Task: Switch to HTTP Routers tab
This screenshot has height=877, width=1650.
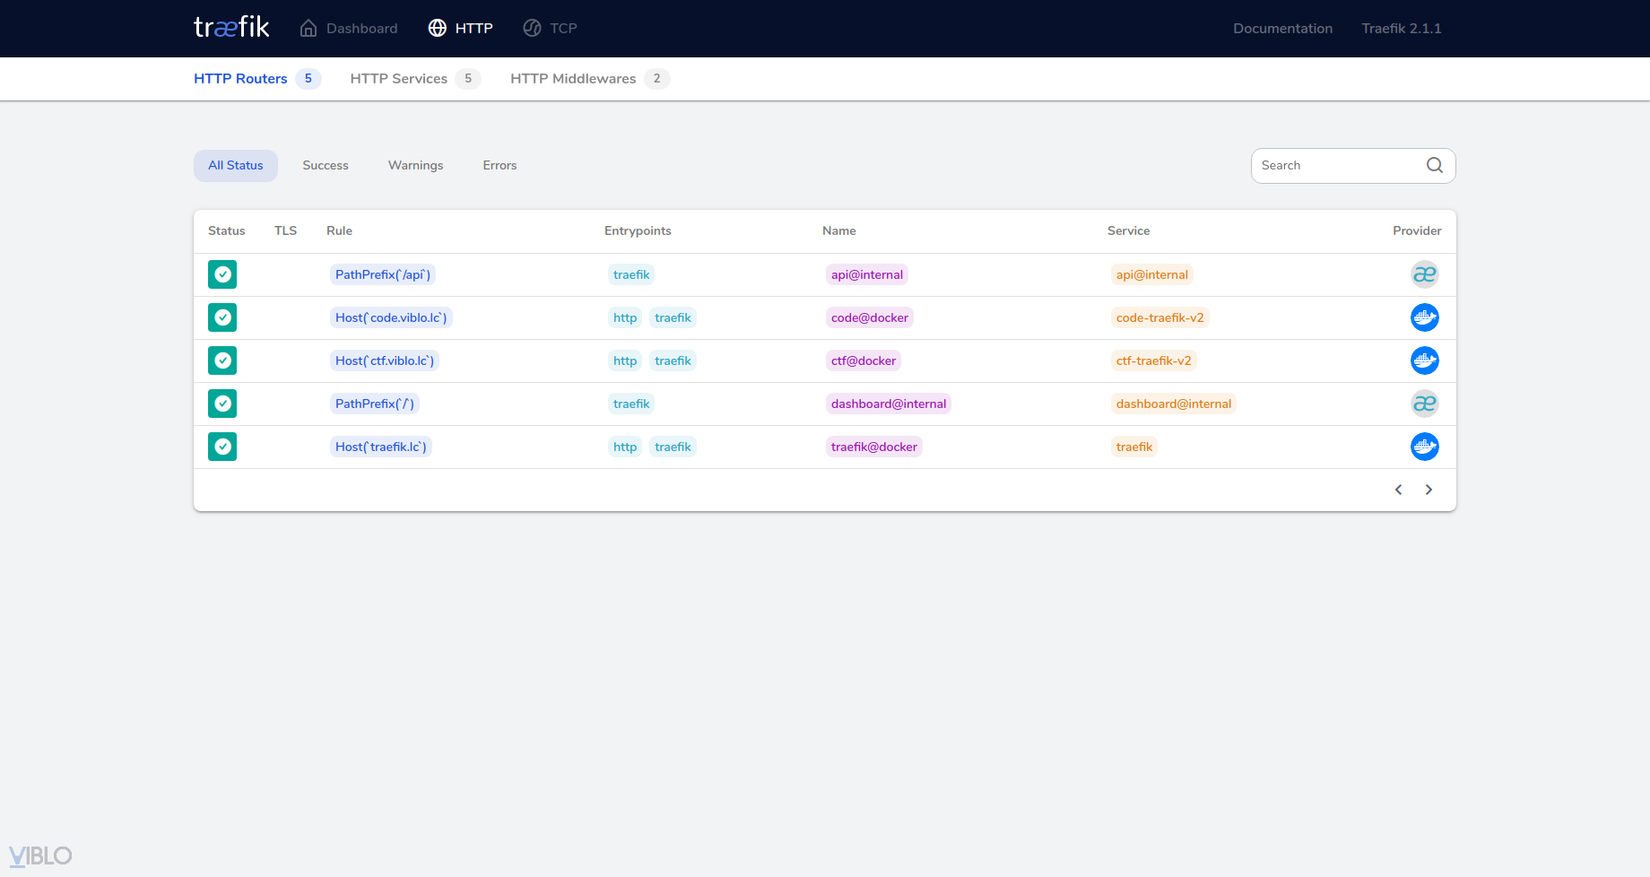Action: 257,79
